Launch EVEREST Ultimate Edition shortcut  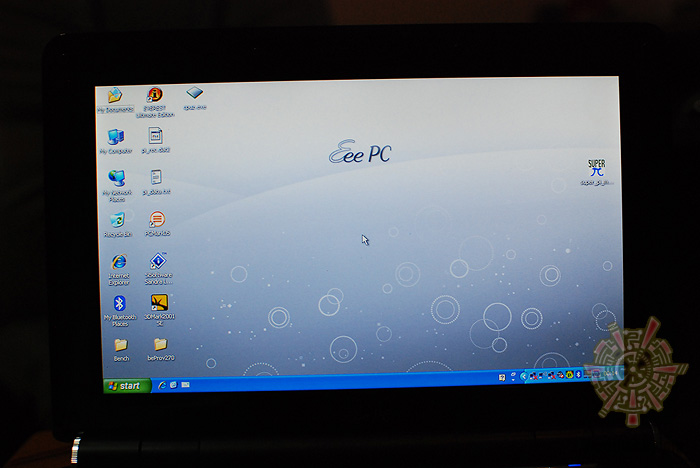click(x=155, y=101)
